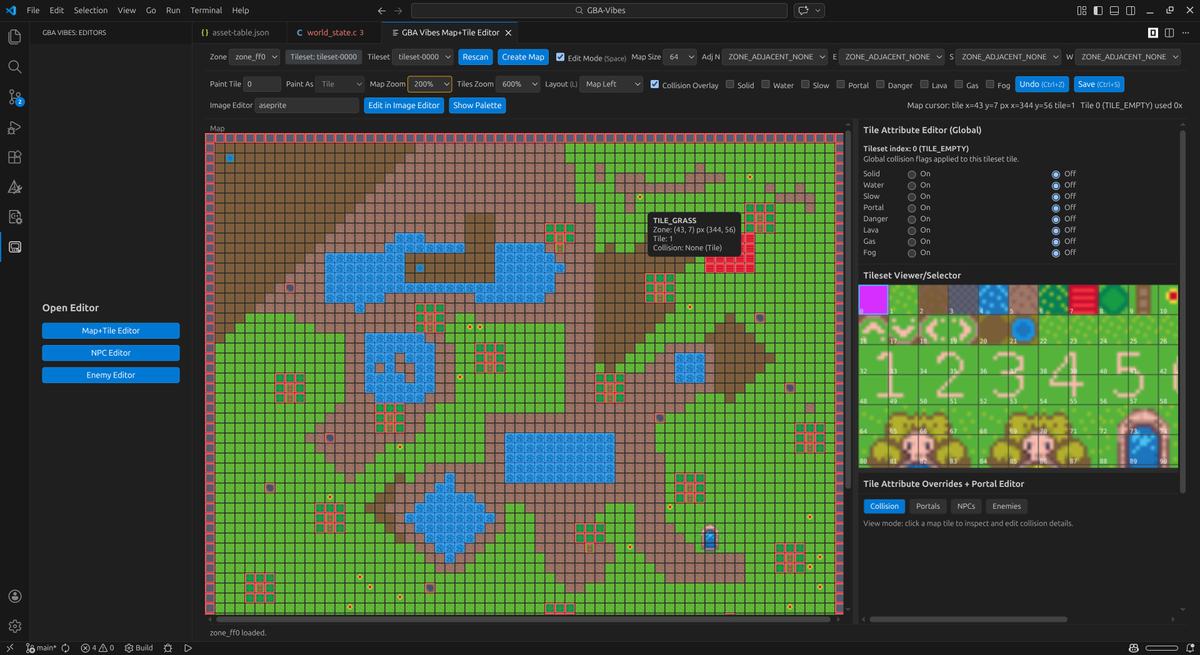Open Customize Layout icon in title bar

[1083, 10]
